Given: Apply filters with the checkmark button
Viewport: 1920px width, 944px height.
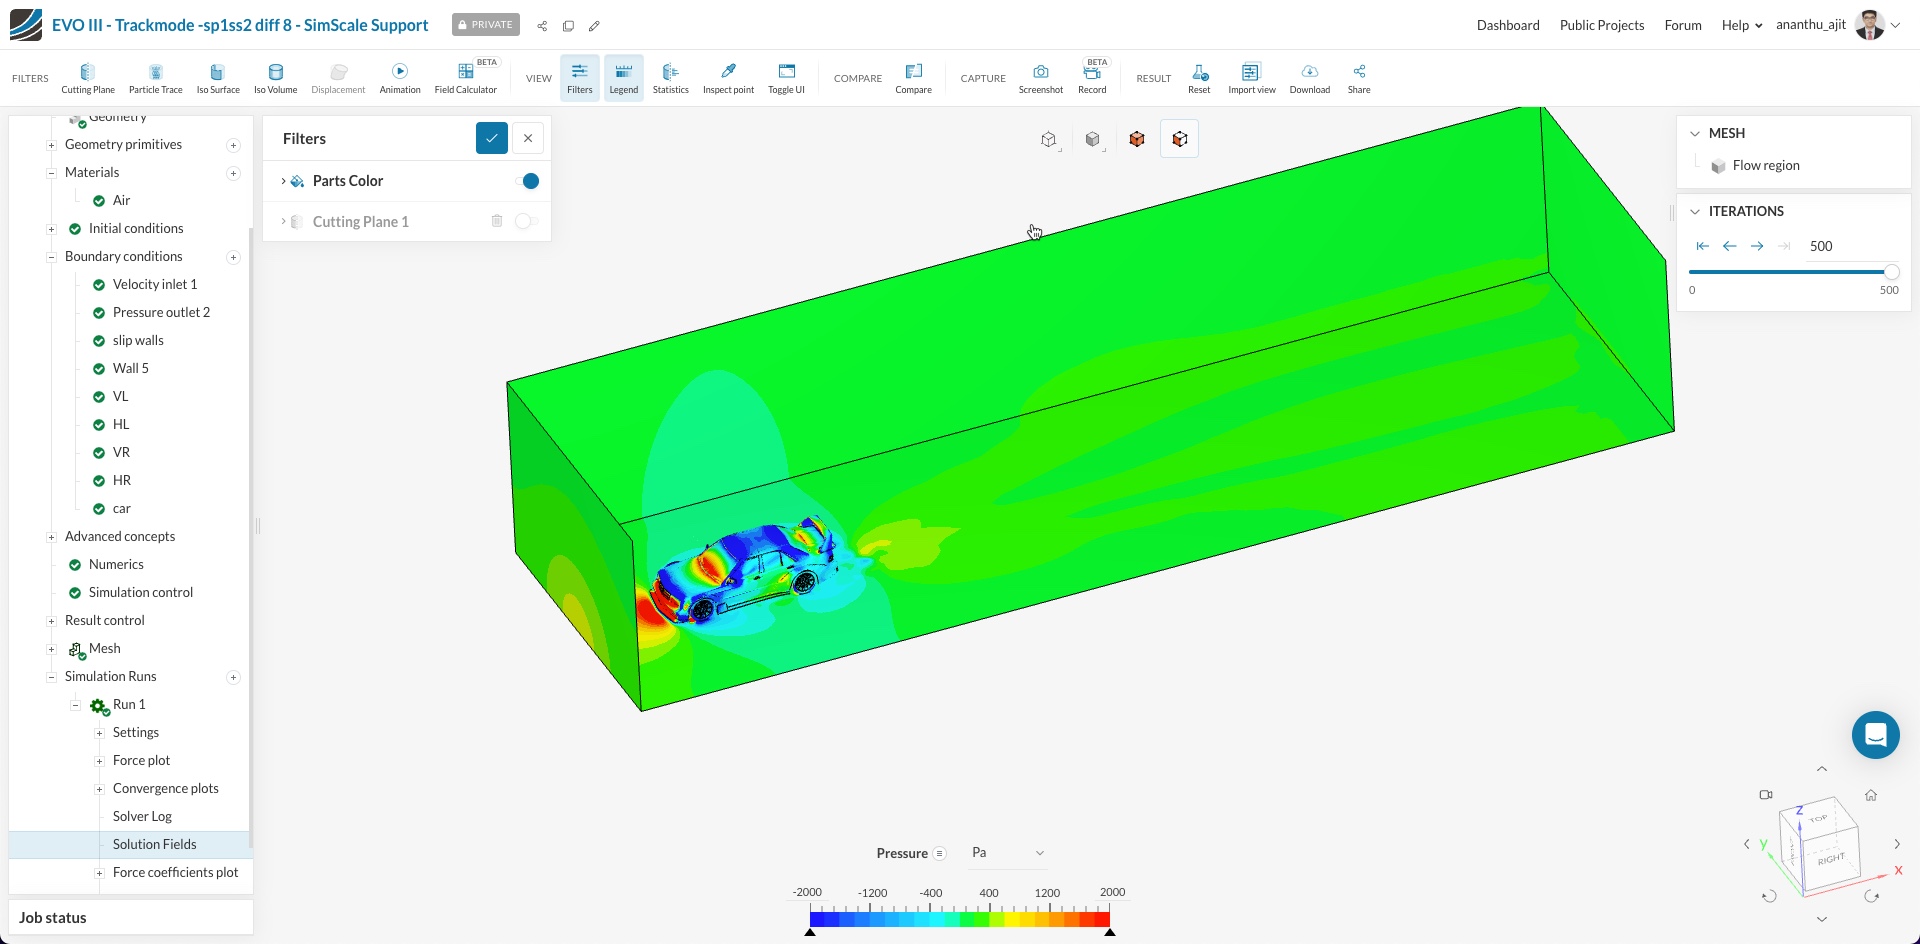Looking at the screenshot, I should [492, 138].
